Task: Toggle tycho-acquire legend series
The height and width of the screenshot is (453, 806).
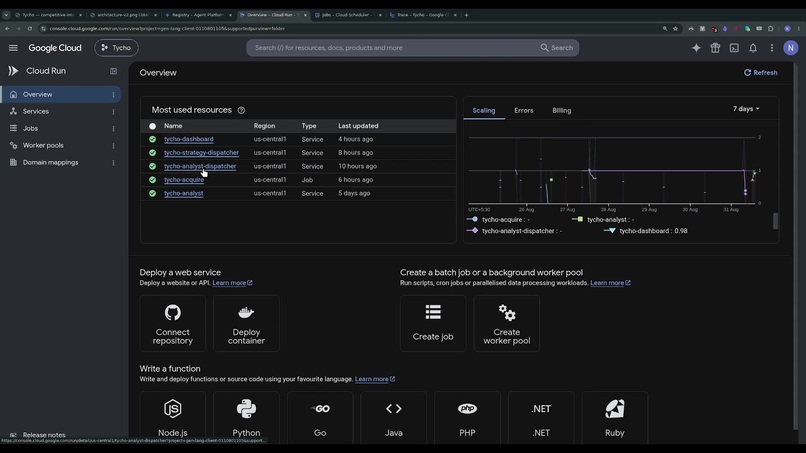Action: click(x=498, y=220)
